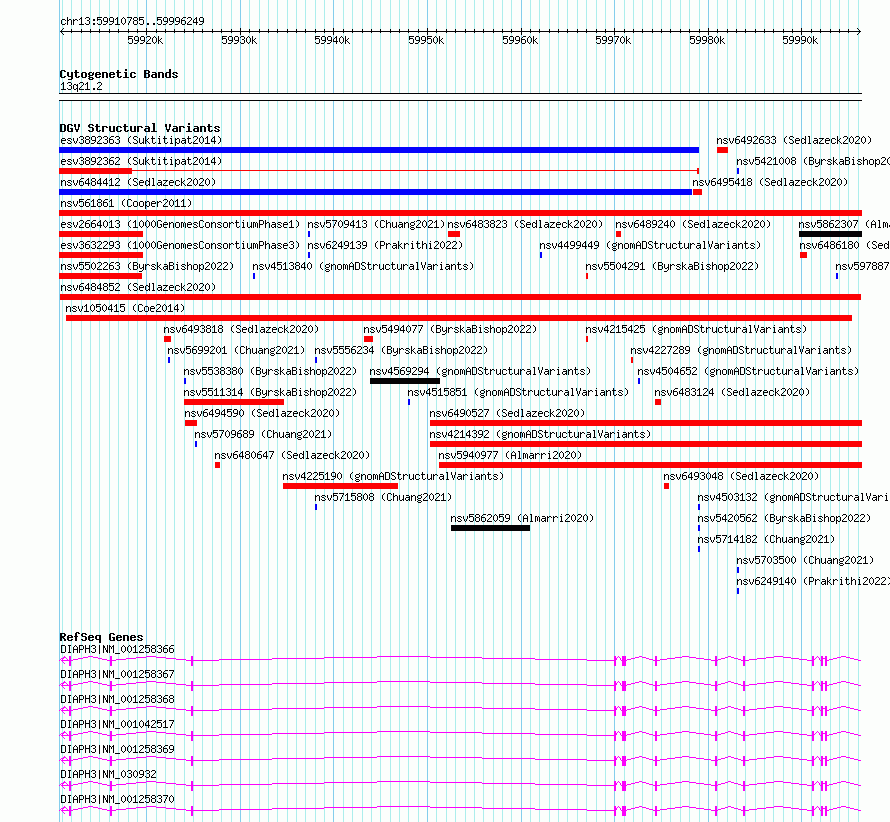The image size is (890, 822).
Task: Open the nsv6249139 (Prakrithi2022) variant label
Action: click(385, 245)
